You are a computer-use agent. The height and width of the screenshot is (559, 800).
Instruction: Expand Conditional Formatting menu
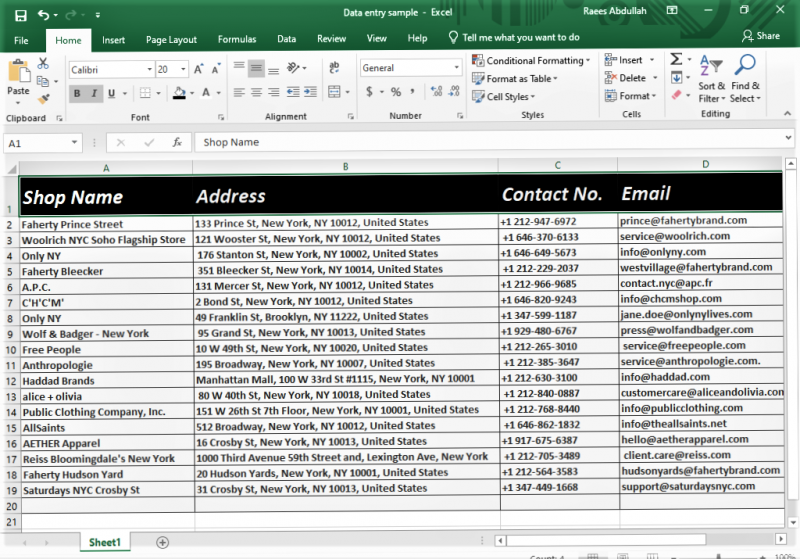tap(531, 60)
